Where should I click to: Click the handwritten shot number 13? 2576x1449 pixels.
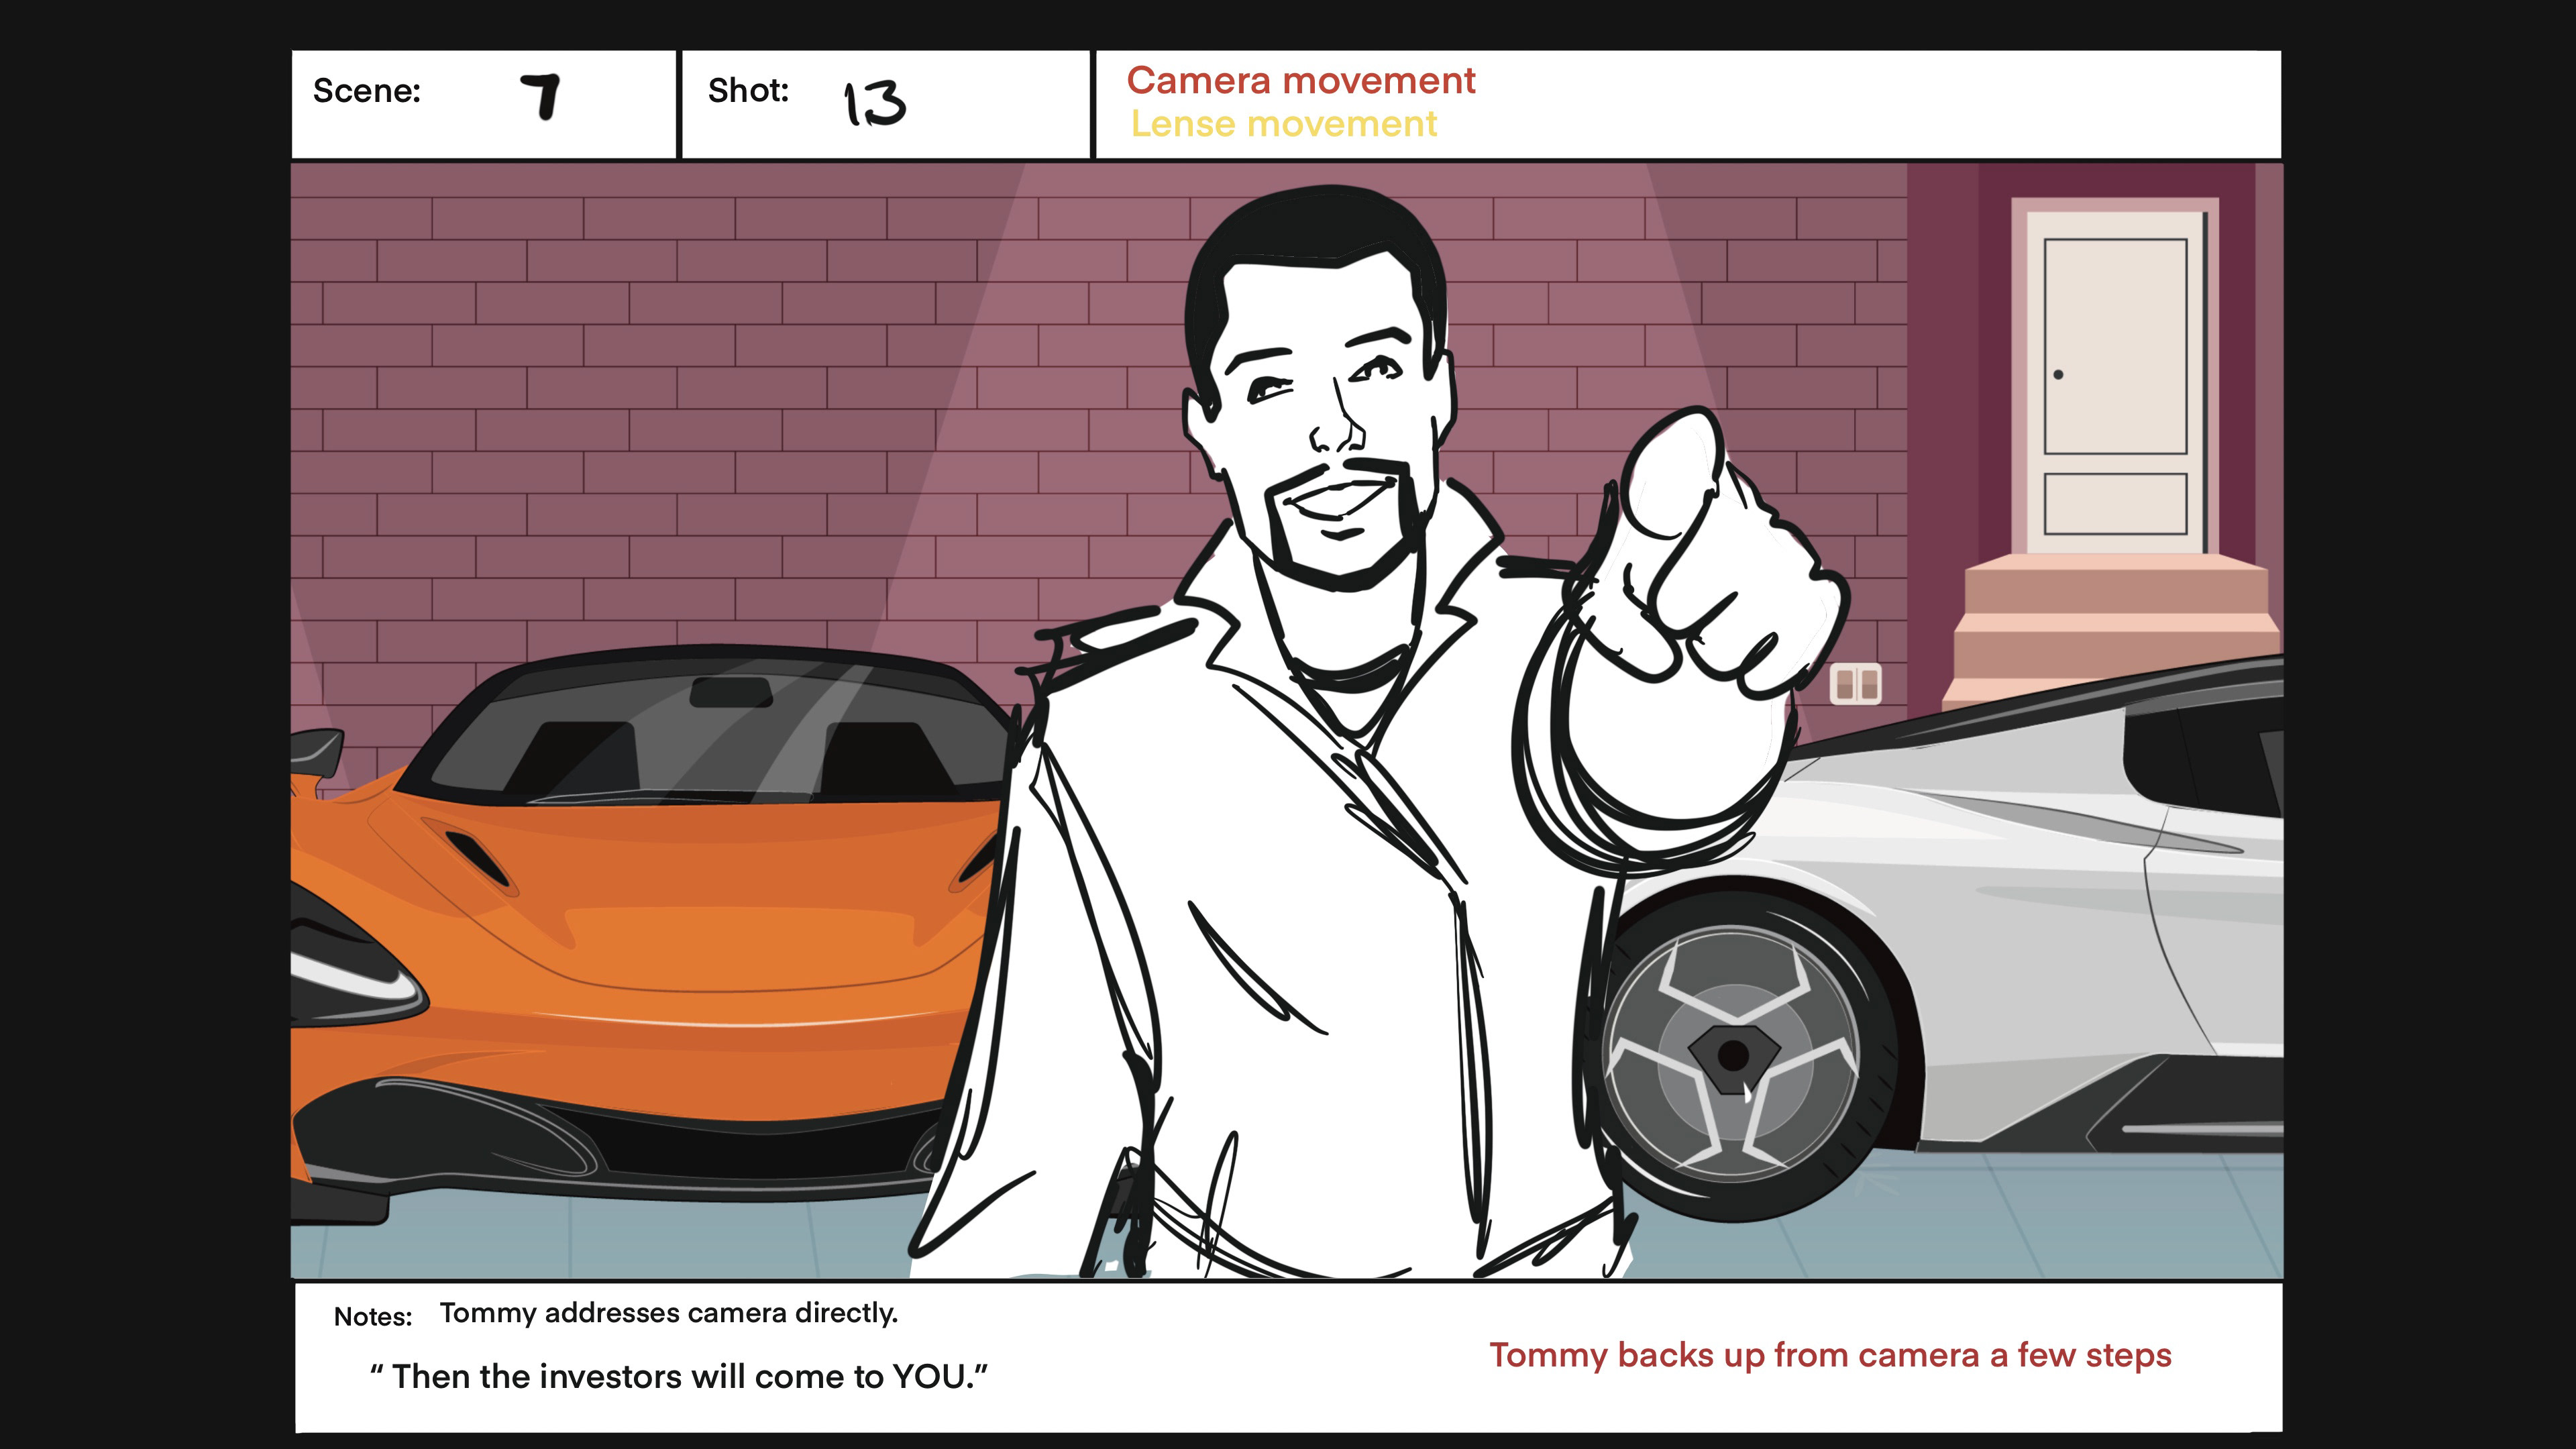pyautogui.click(x=875, y=103)
